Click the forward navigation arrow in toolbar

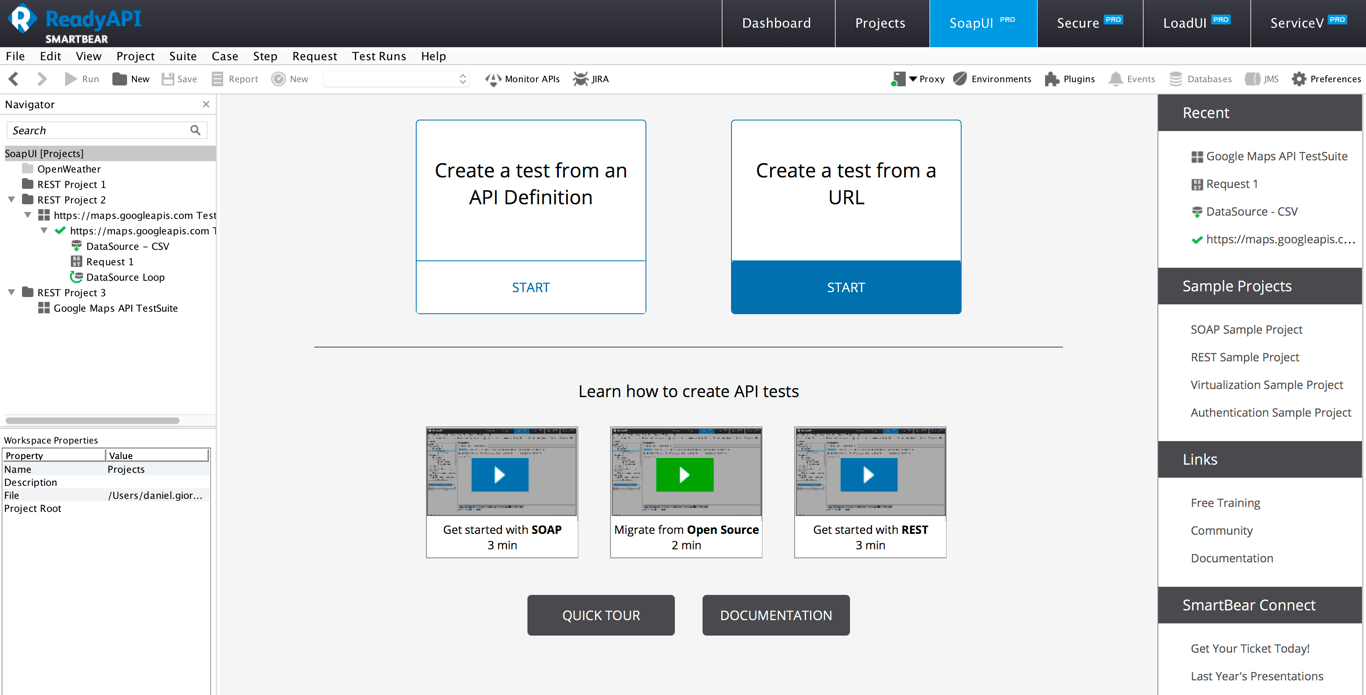pos(42,79)
